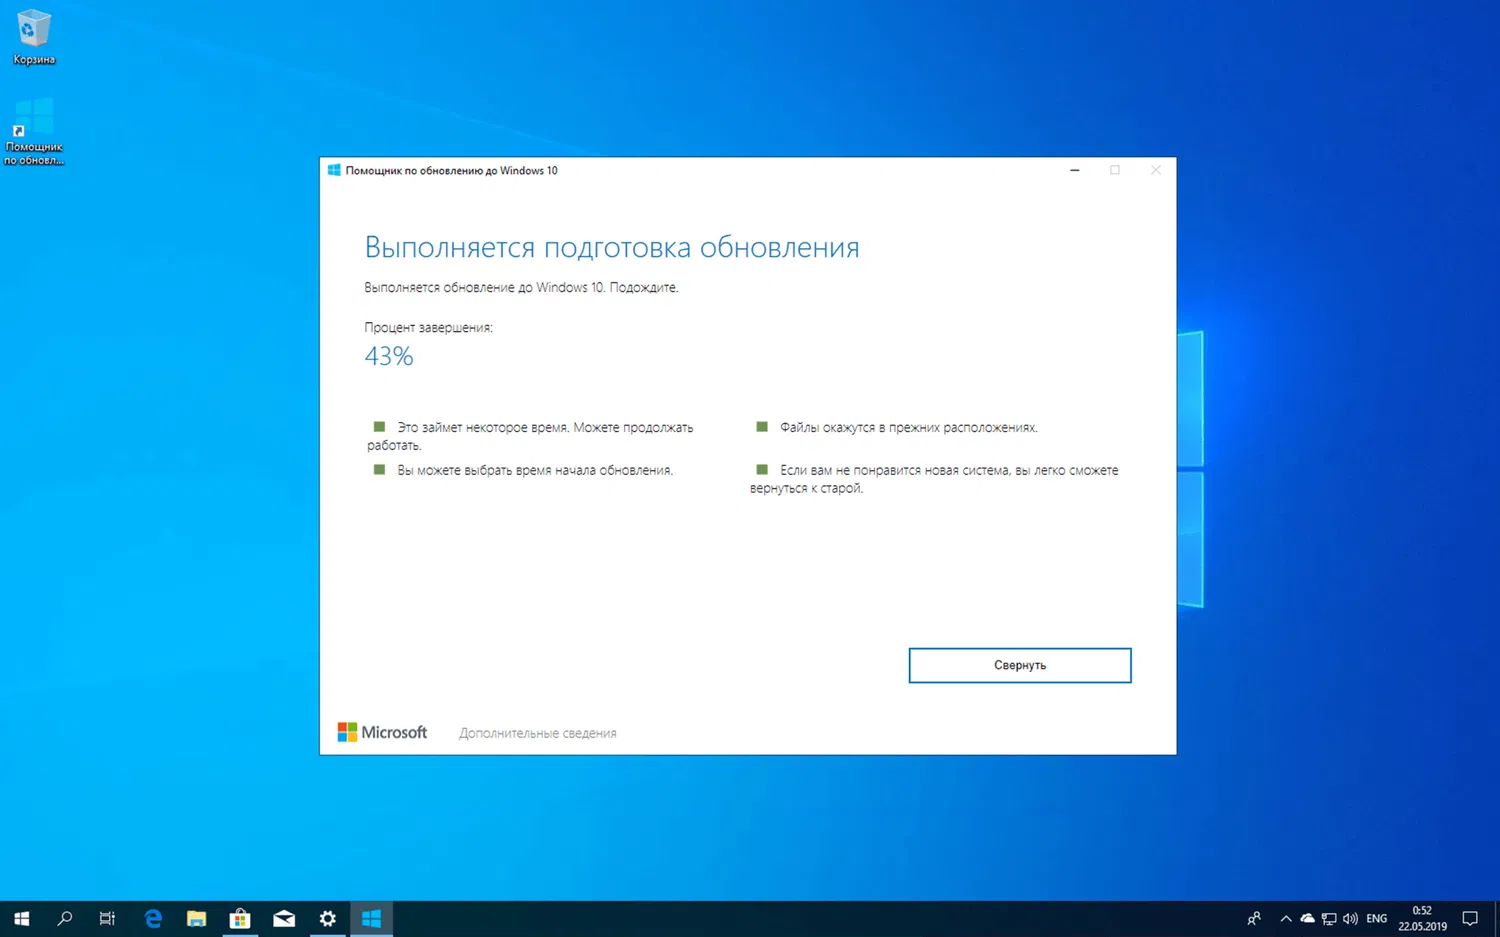
Task: Open File Explorer from the taskbar
Action: [196, 918]
